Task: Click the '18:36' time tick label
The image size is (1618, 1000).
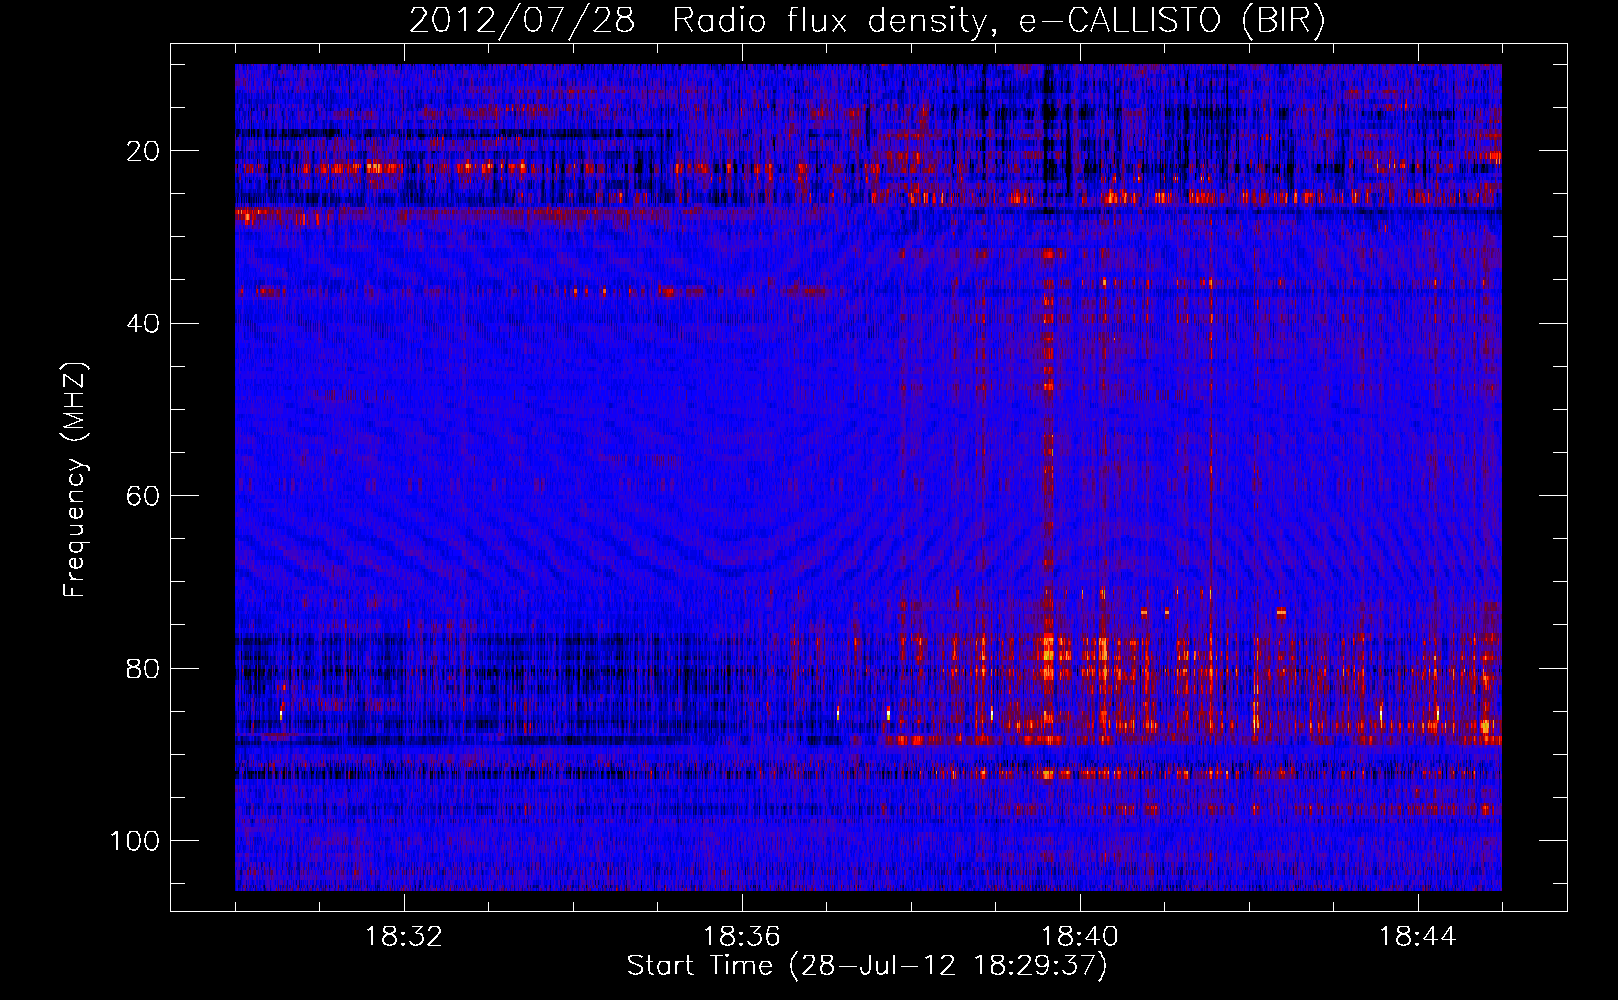Action: pos(742,937)
